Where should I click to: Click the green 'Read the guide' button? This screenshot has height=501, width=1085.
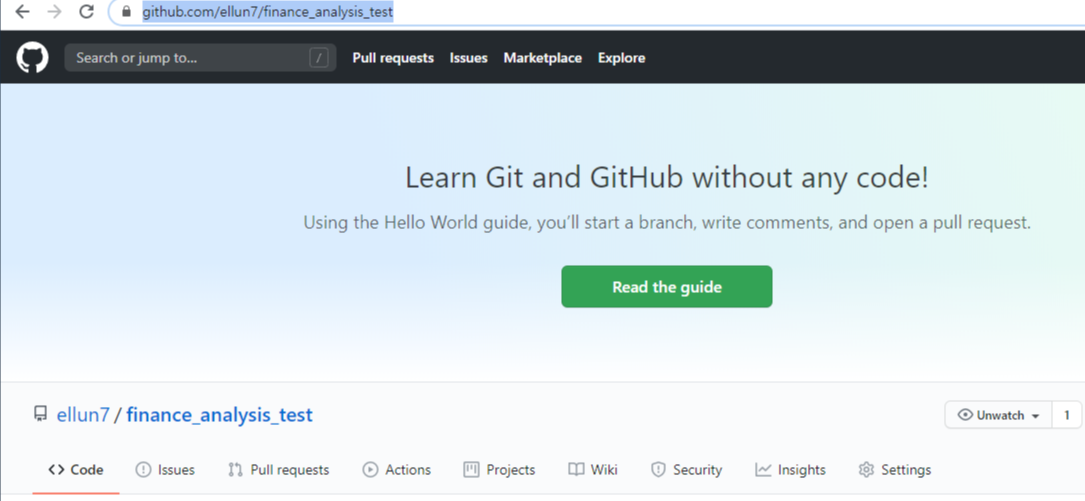(x=666, y=286)
